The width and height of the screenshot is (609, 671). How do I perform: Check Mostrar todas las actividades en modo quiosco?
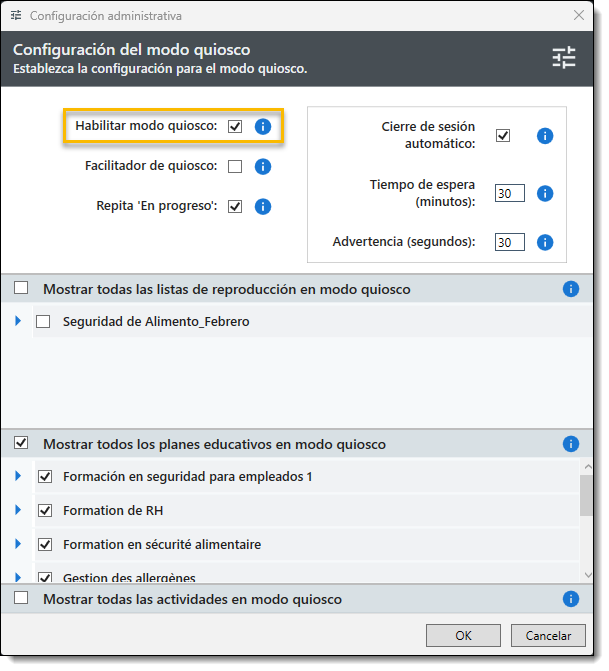[x=21, y=599]
